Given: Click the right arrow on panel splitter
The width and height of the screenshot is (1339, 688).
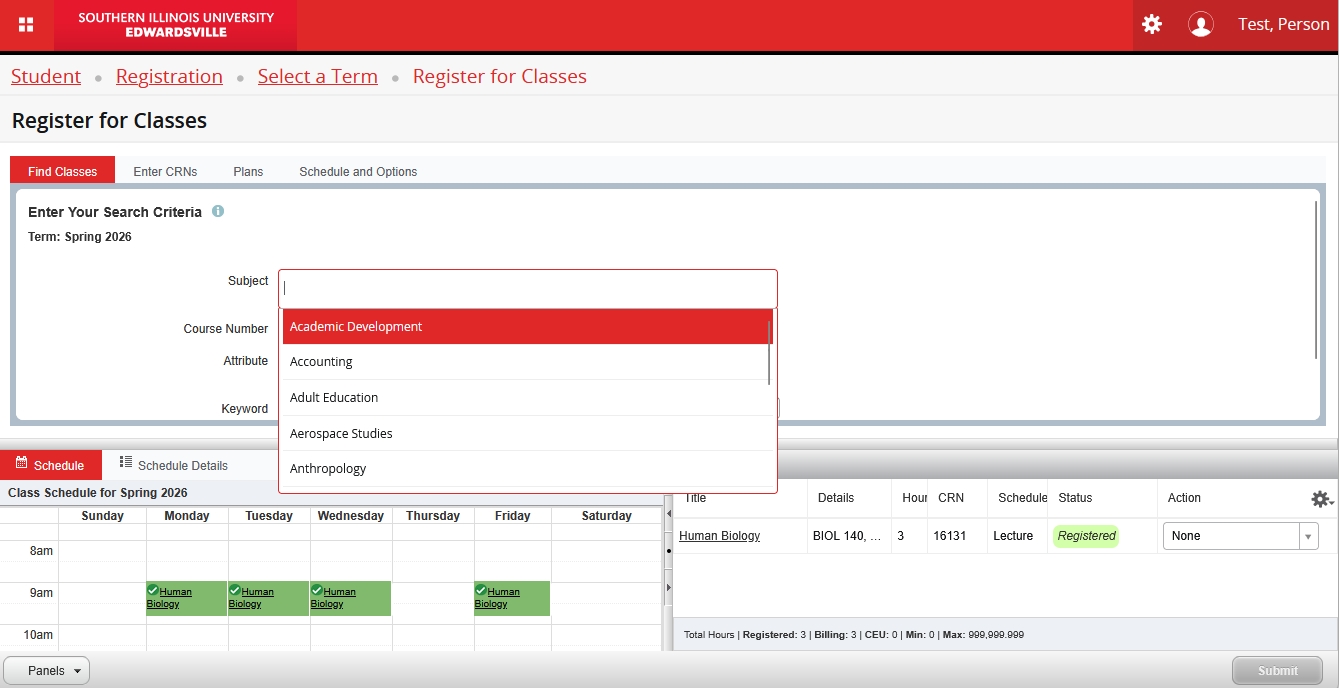Looking at the screenshot, I should tap(668, 587).
